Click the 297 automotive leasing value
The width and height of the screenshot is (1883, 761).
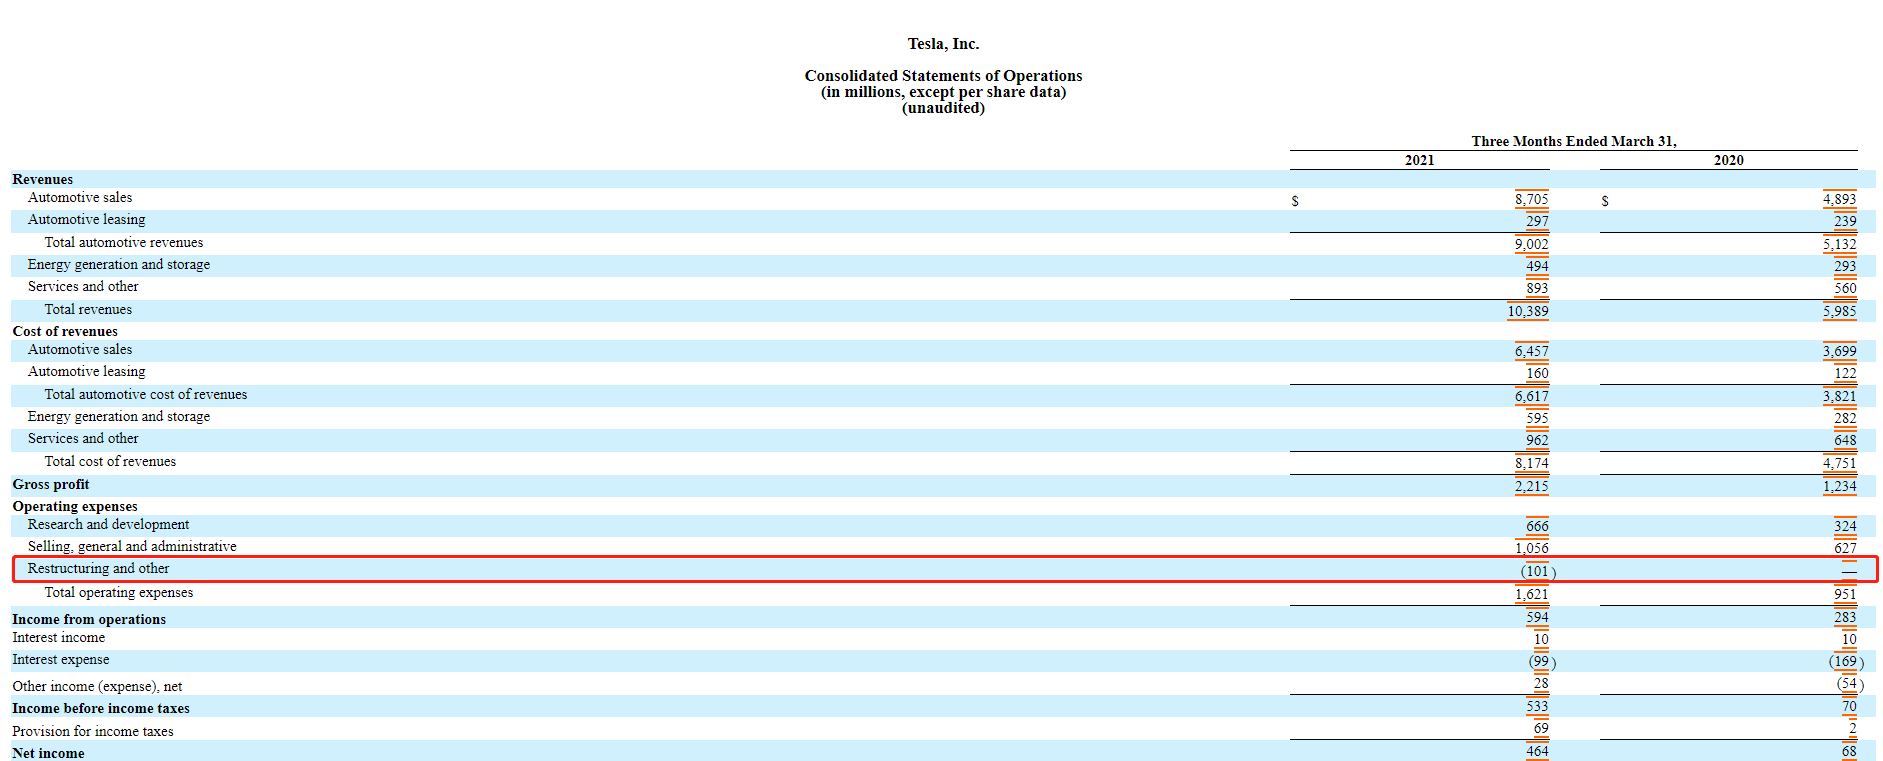(1537, 221)
